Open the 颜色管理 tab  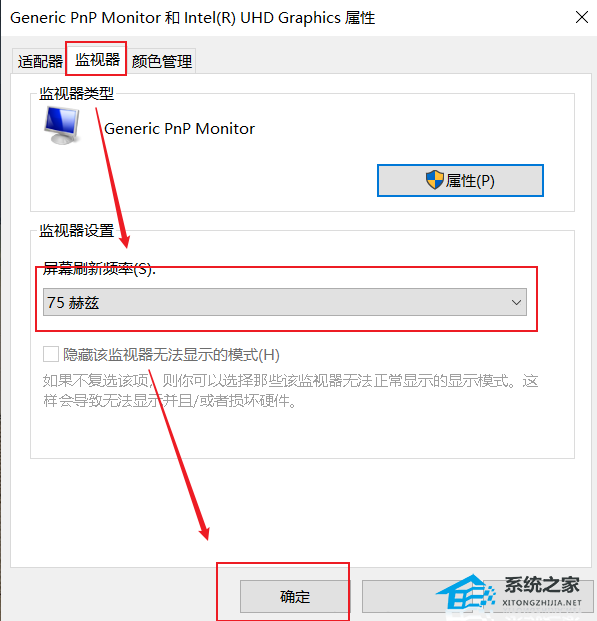[x=162, y=61]
